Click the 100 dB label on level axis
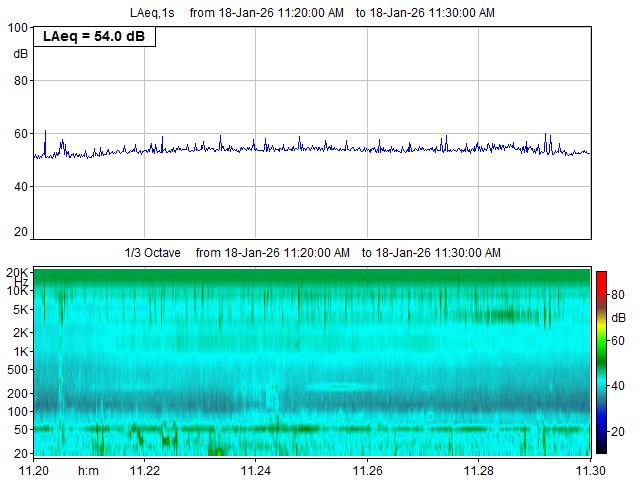The width and height of the screenshot is (640, 480). tap(19, 28)
